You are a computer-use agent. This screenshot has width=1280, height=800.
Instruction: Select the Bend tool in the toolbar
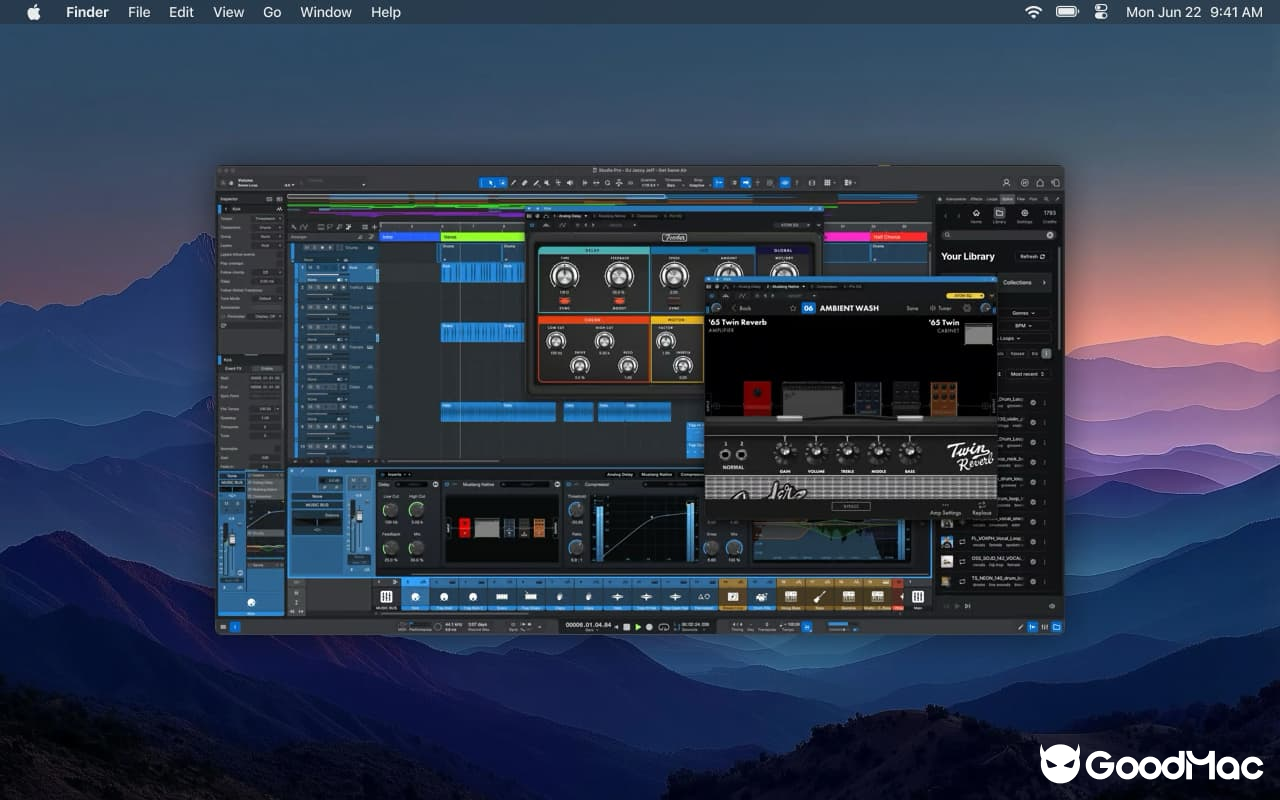coord(558,183)
